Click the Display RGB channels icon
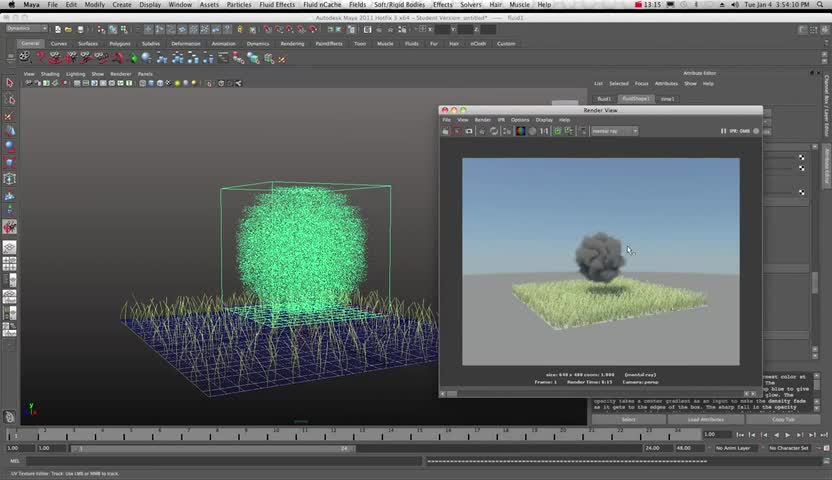This screenshot has height=480, width=832. click(x=520, y=131)
